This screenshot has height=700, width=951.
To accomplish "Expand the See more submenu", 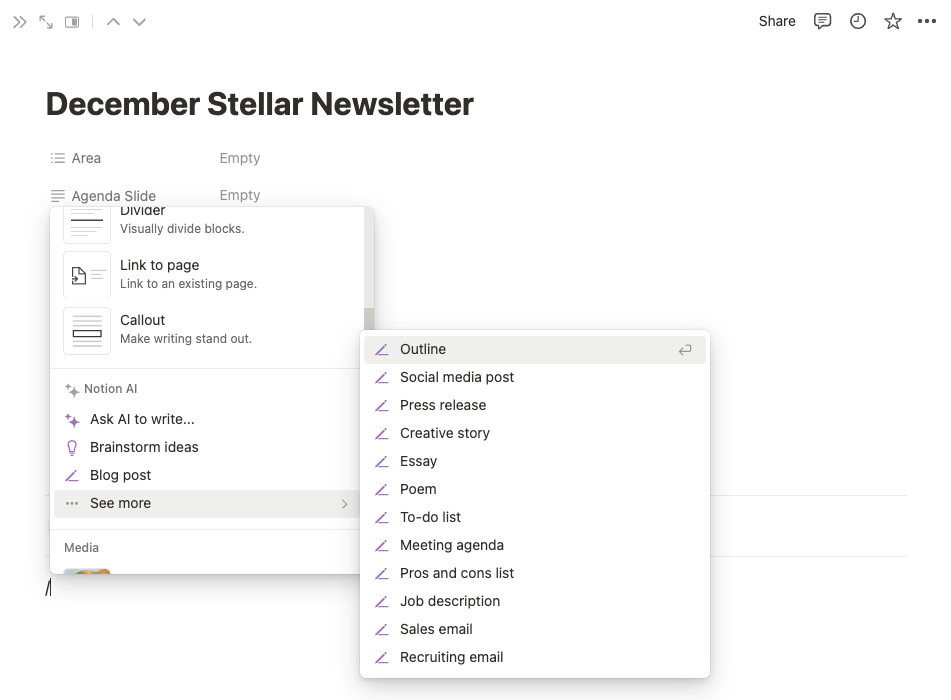I will click(207, 503).
